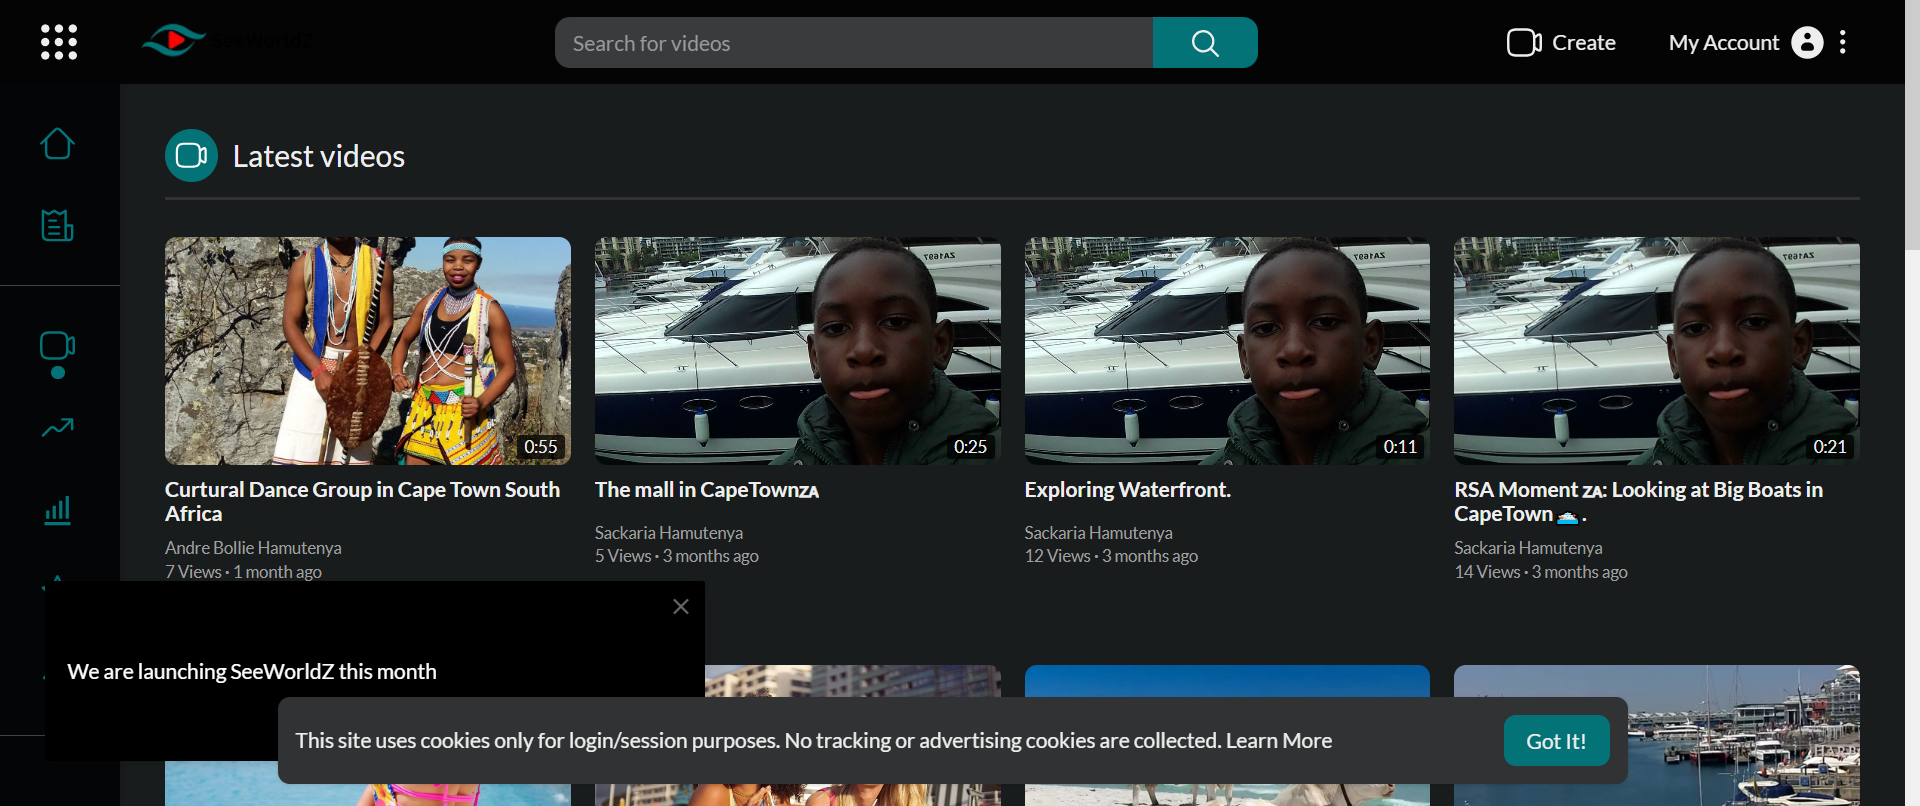Click Sackaria Hamutenya under the mall video
The height and width of the screenshot is (806, 1920).
pyautogui.click(x=669, y=533)
